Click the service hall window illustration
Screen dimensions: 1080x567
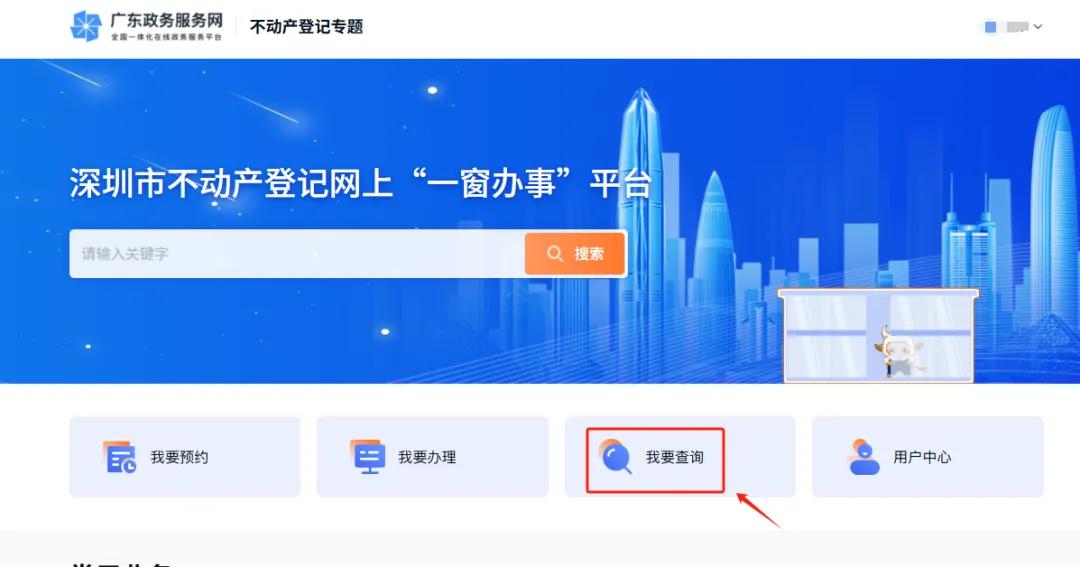878,336
